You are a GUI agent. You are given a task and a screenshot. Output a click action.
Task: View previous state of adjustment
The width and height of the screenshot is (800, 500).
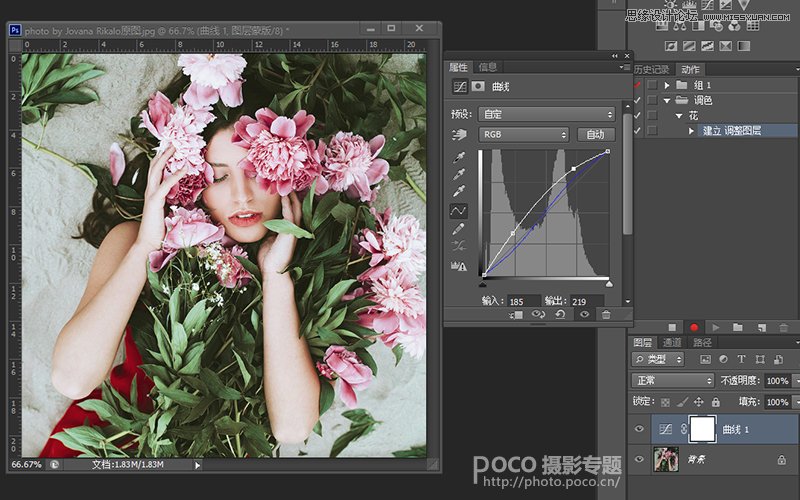pos(538,315)
